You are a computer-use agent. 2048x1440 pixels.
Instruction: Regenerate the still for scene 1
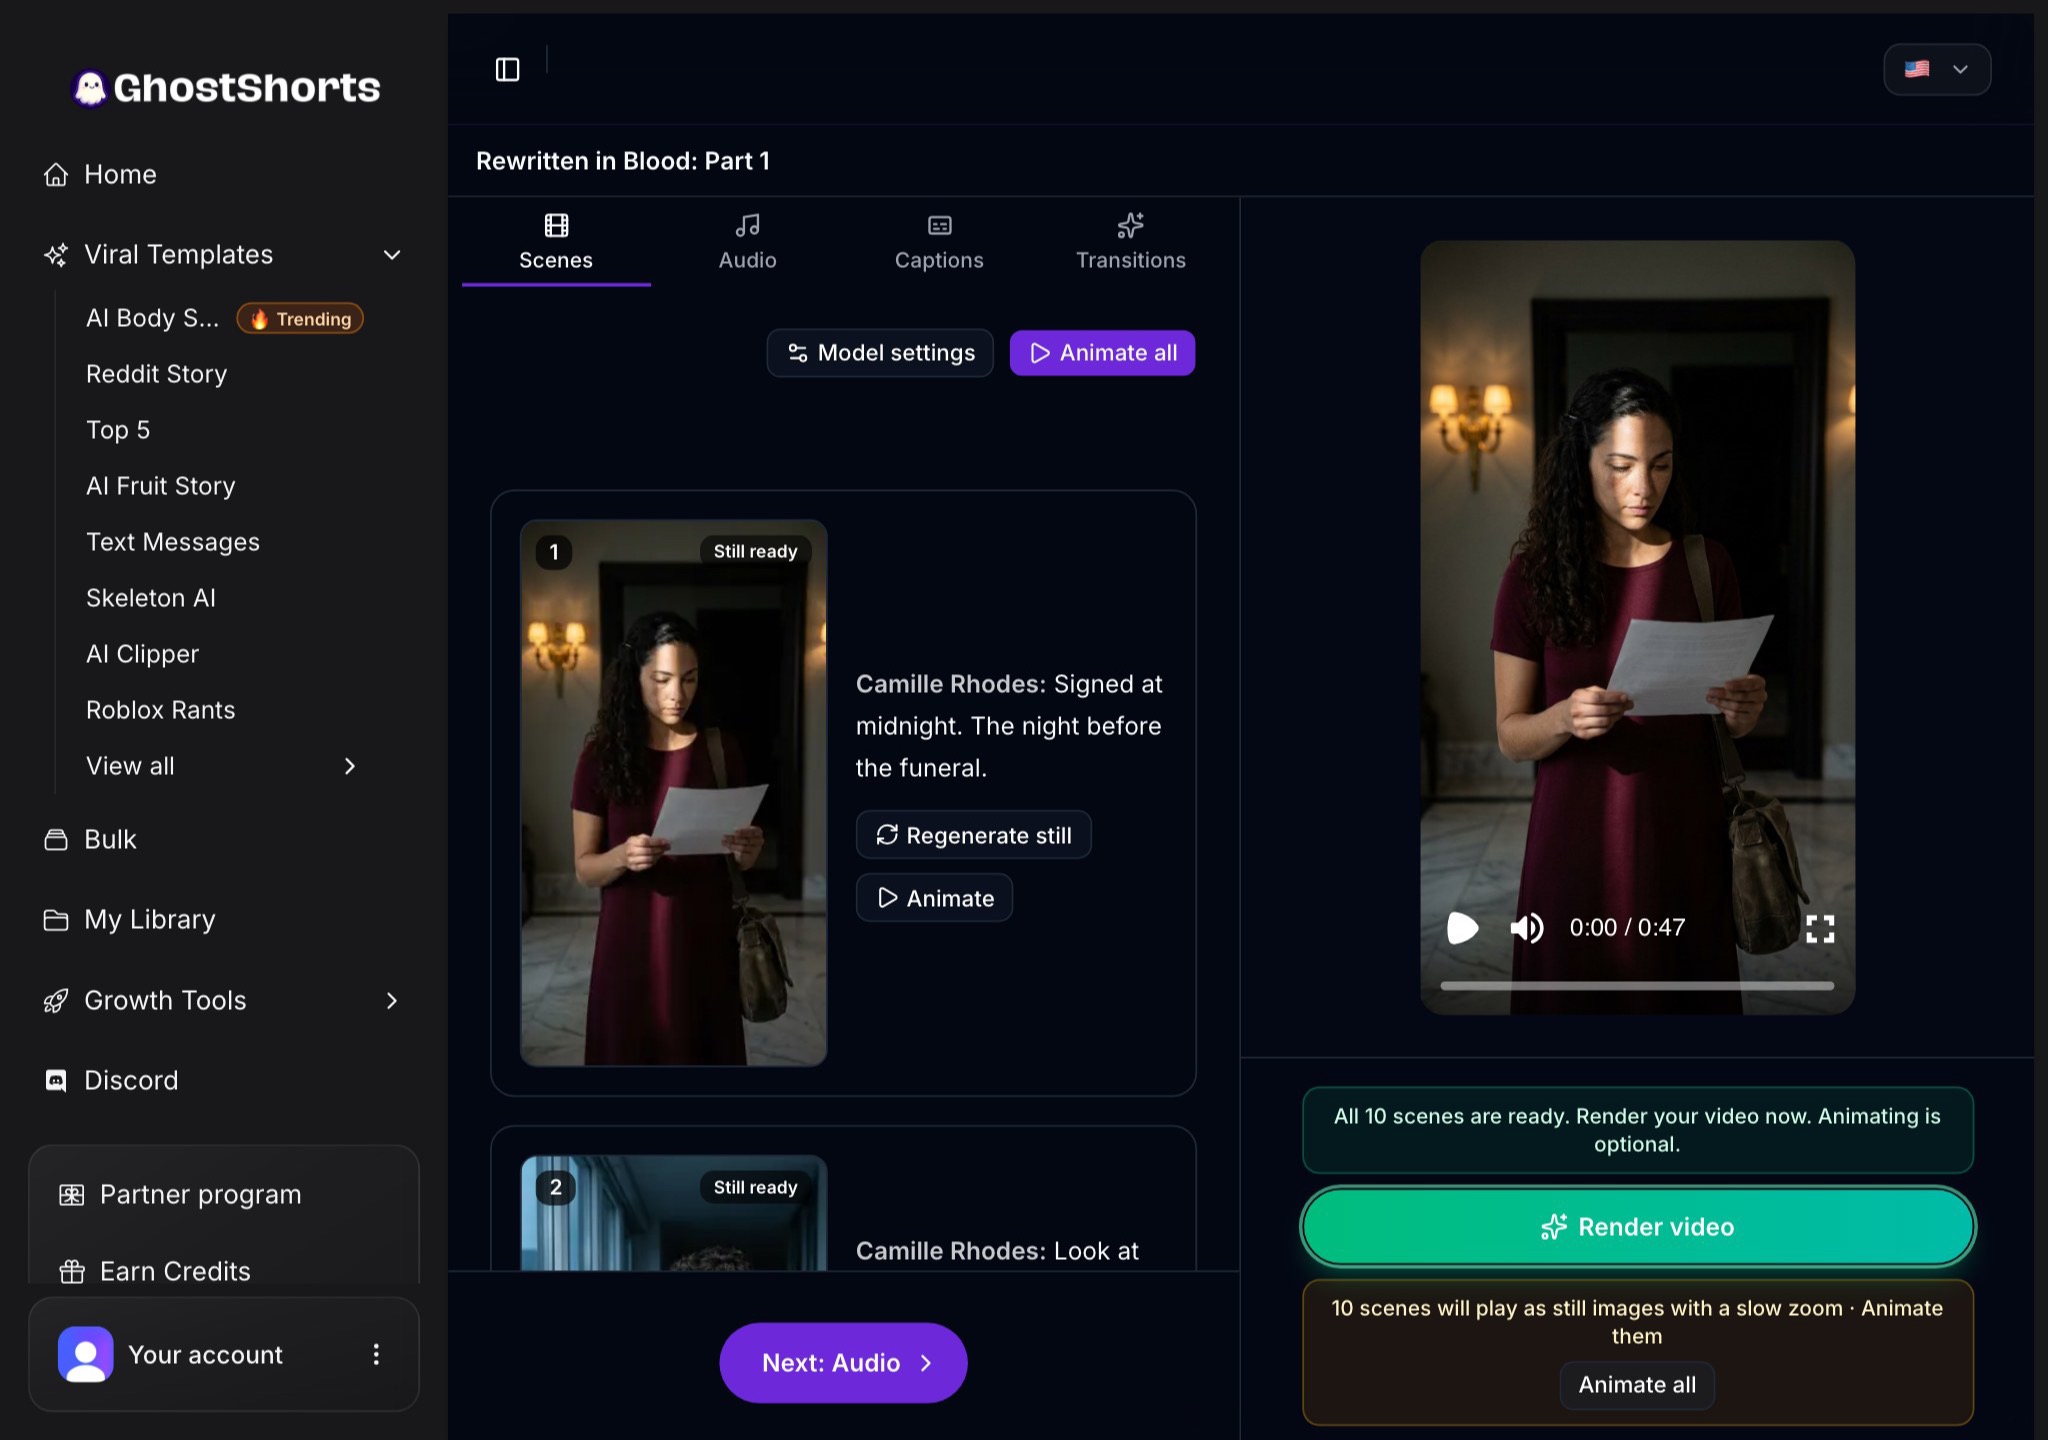[973, 835]
